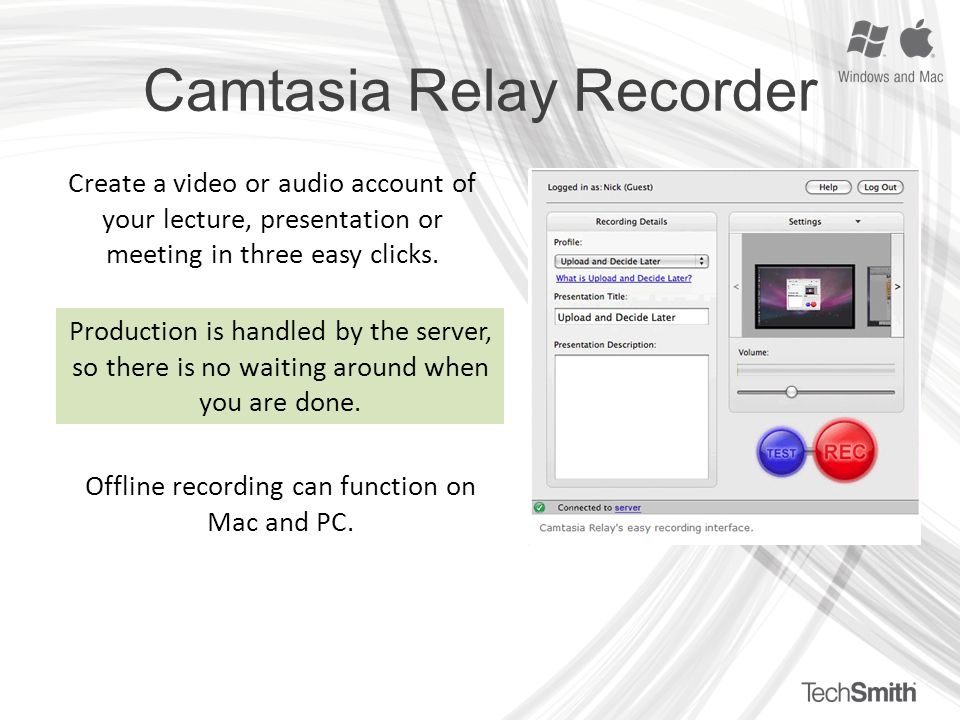
Task: Click inside the Presentation Description text area
Action: coord(631,417)
